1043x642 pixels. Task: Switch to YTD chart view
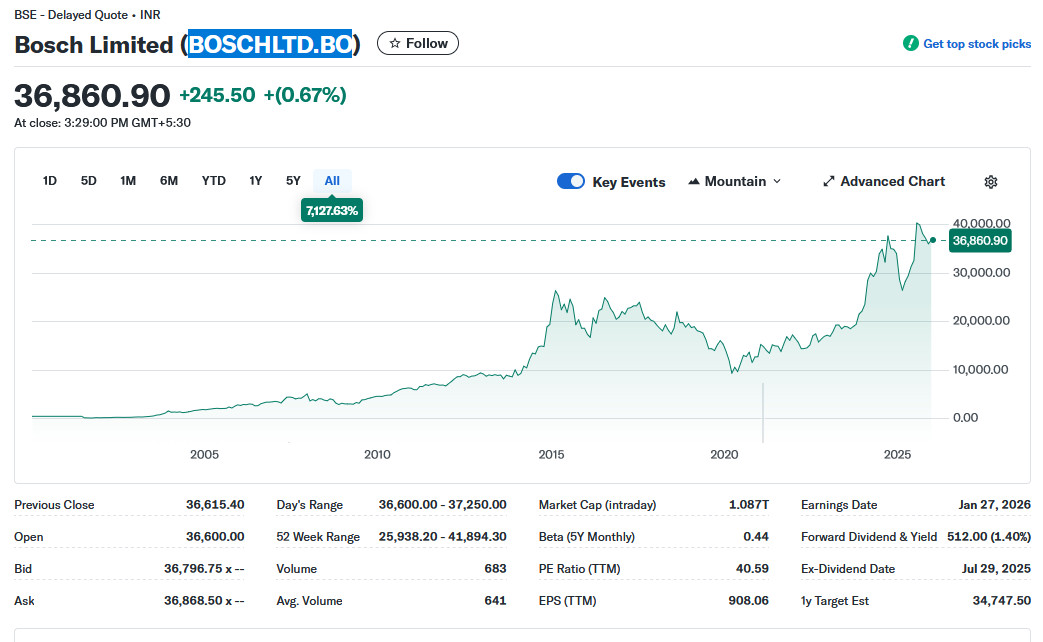214,181
